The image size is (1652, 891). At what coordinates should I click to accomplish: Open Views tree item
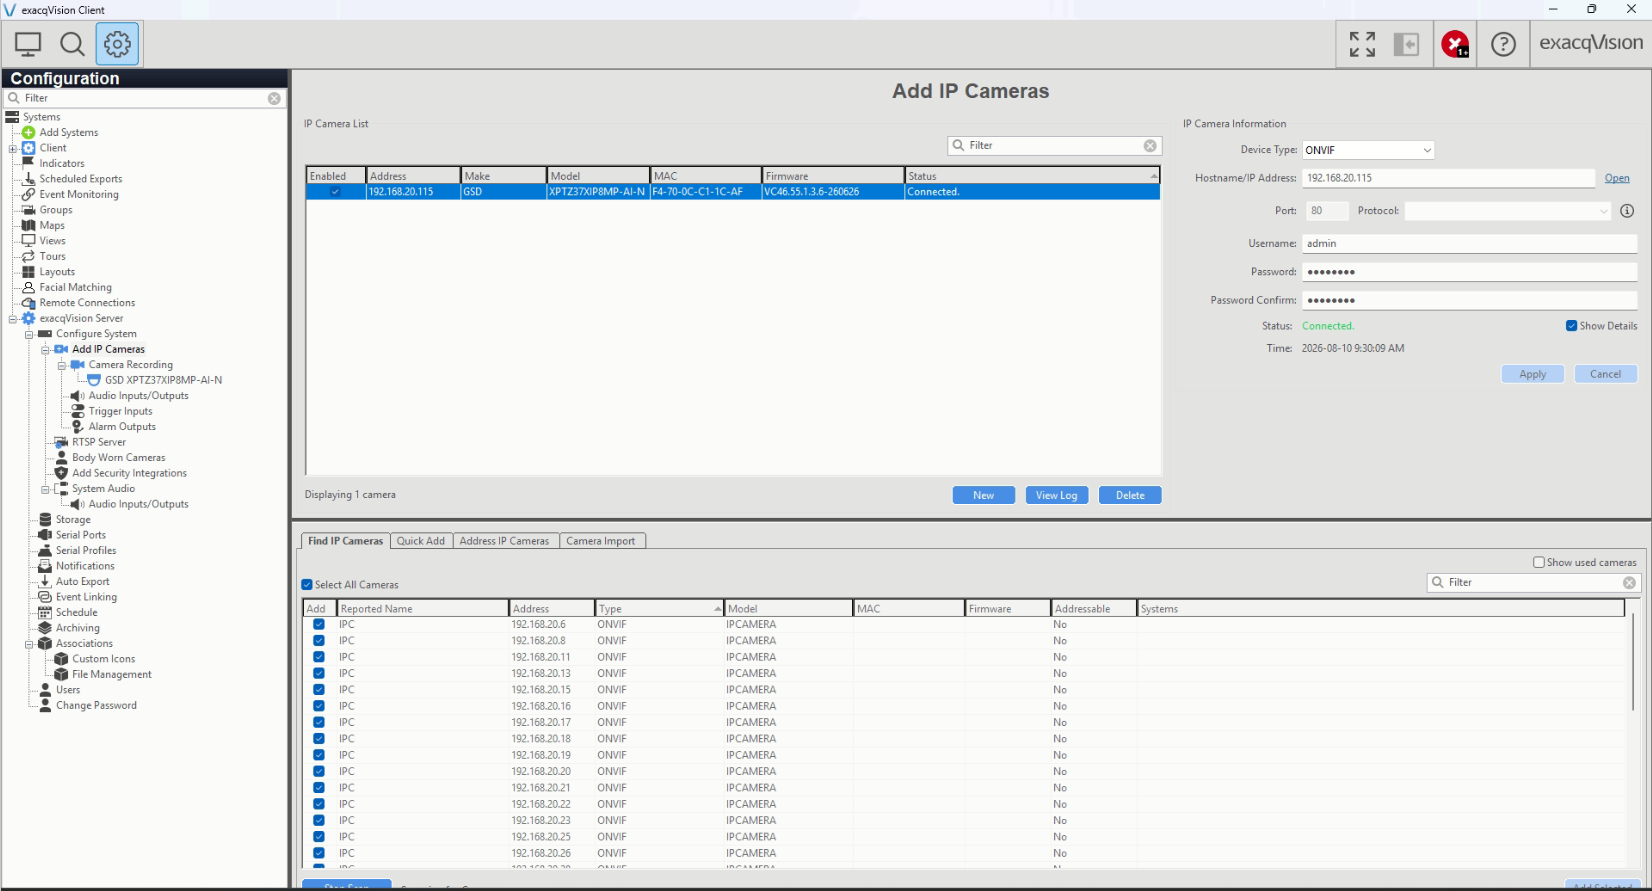tap(52, 241)
